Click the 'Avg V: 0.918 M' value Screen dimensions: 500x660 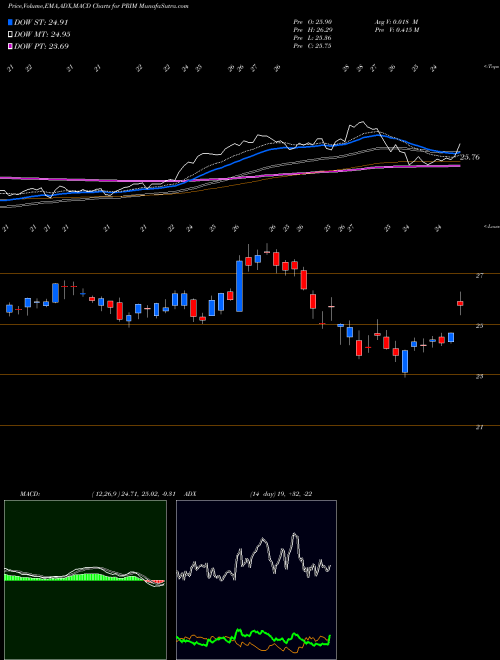coord(396,22)
